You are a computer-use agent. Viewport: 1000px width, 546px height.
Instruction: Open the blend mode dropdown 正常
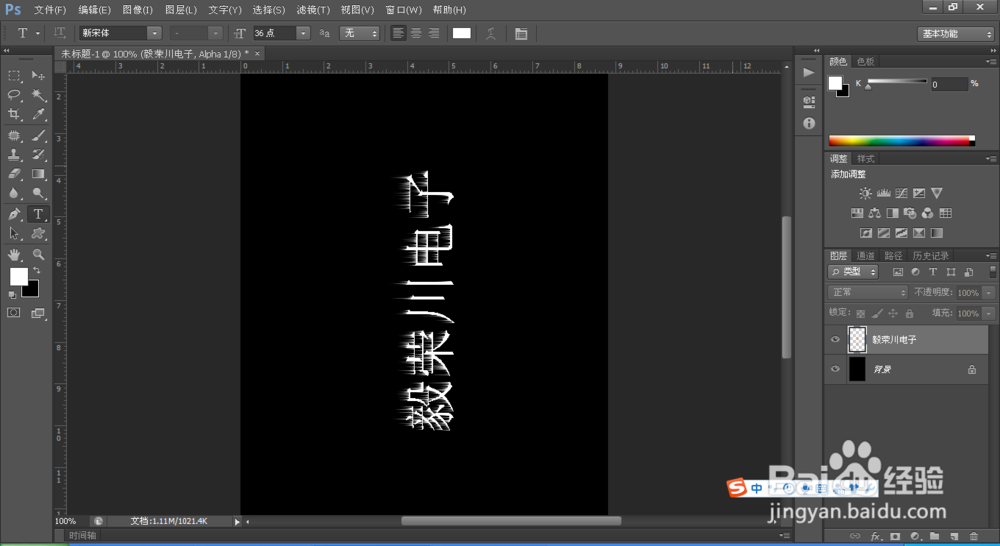click(867, 292)
